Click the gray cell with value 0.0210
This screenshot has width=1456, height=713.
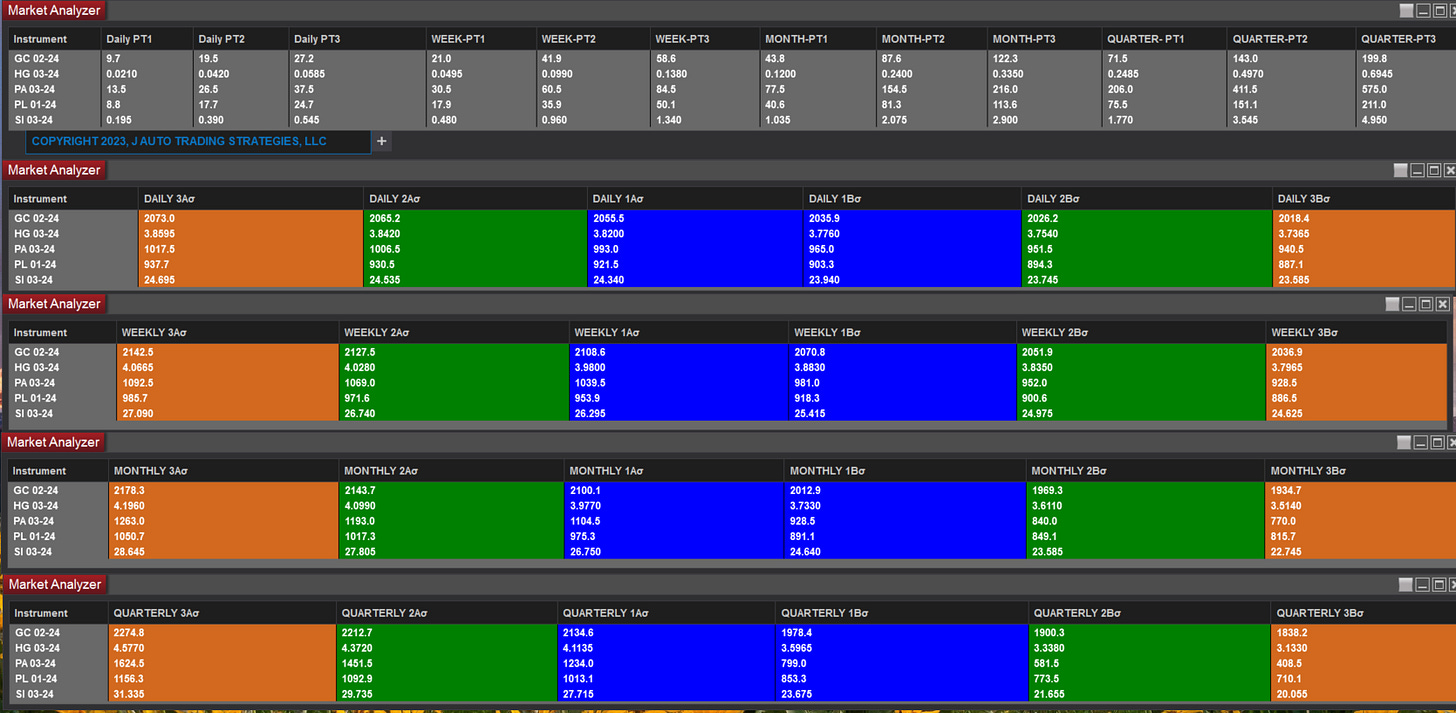click(146, 74)
